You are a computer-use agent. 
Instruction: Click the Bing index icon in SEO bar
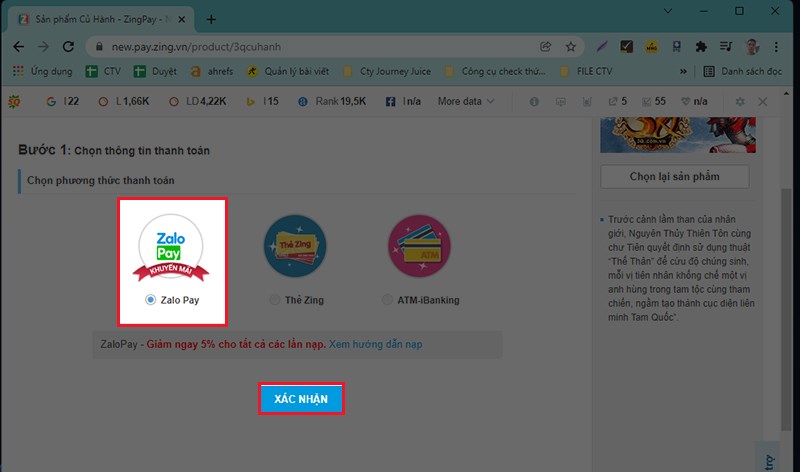251,102
